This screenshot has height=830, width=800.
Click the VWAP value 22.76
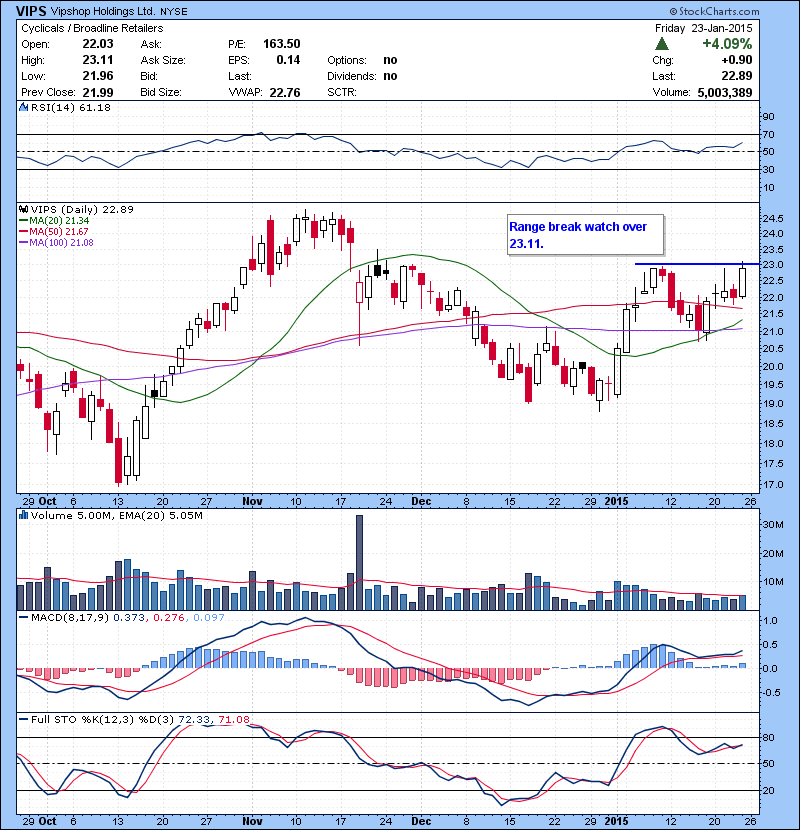coord(285,93)
